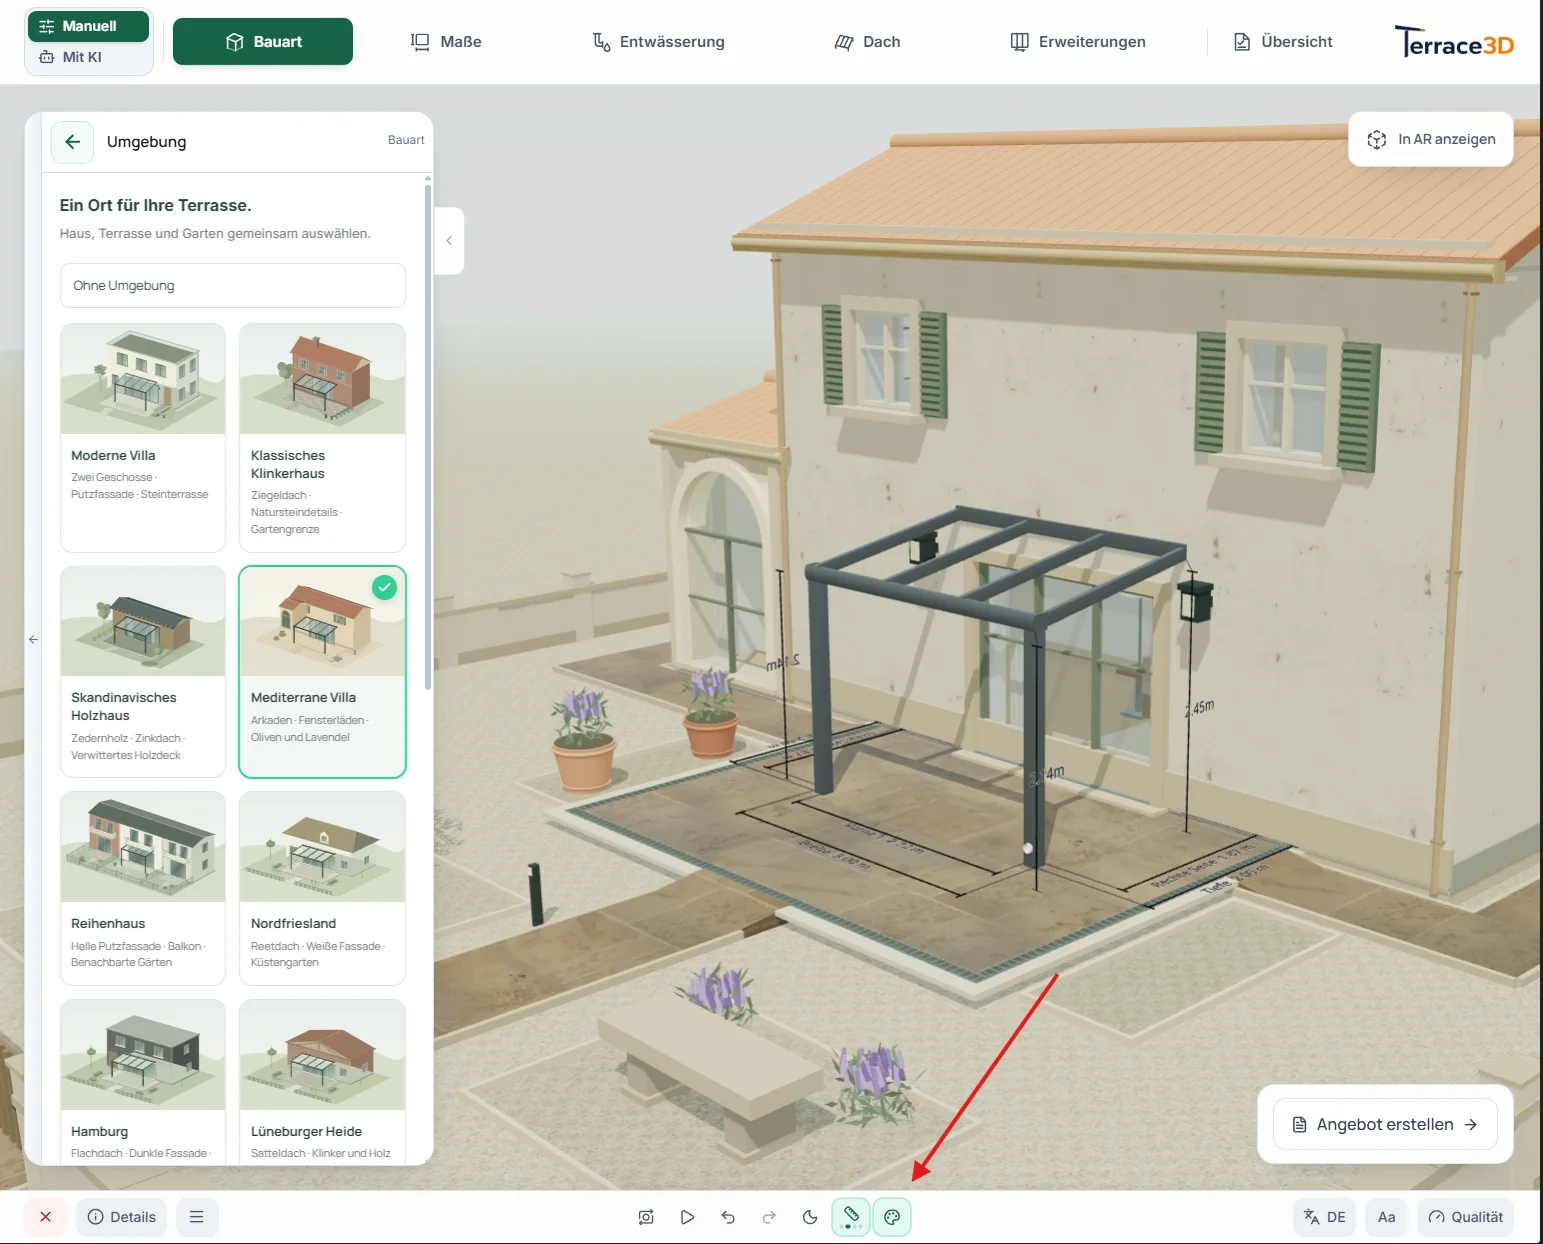Screen dimensions: 1543x1244
Task: Open the Maße tab
Action: (446, 41)
